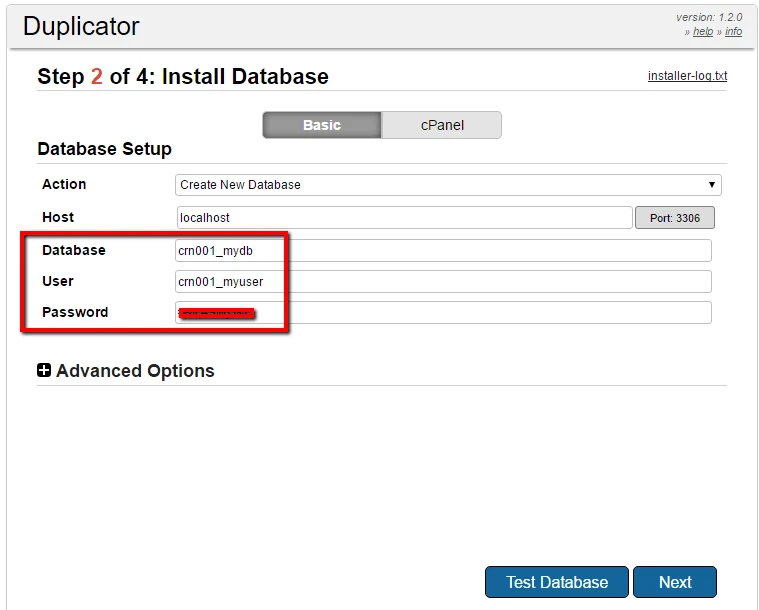This screenshot has height=610, width=759.
Task: Open the info link
Action: point(733,31)
